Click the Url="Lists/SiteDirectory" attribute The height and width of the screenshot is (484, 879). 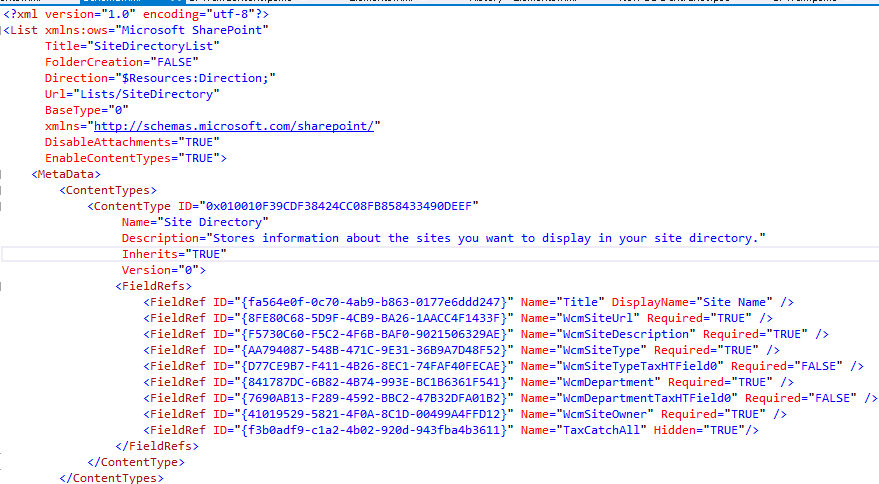coord(132,94)
